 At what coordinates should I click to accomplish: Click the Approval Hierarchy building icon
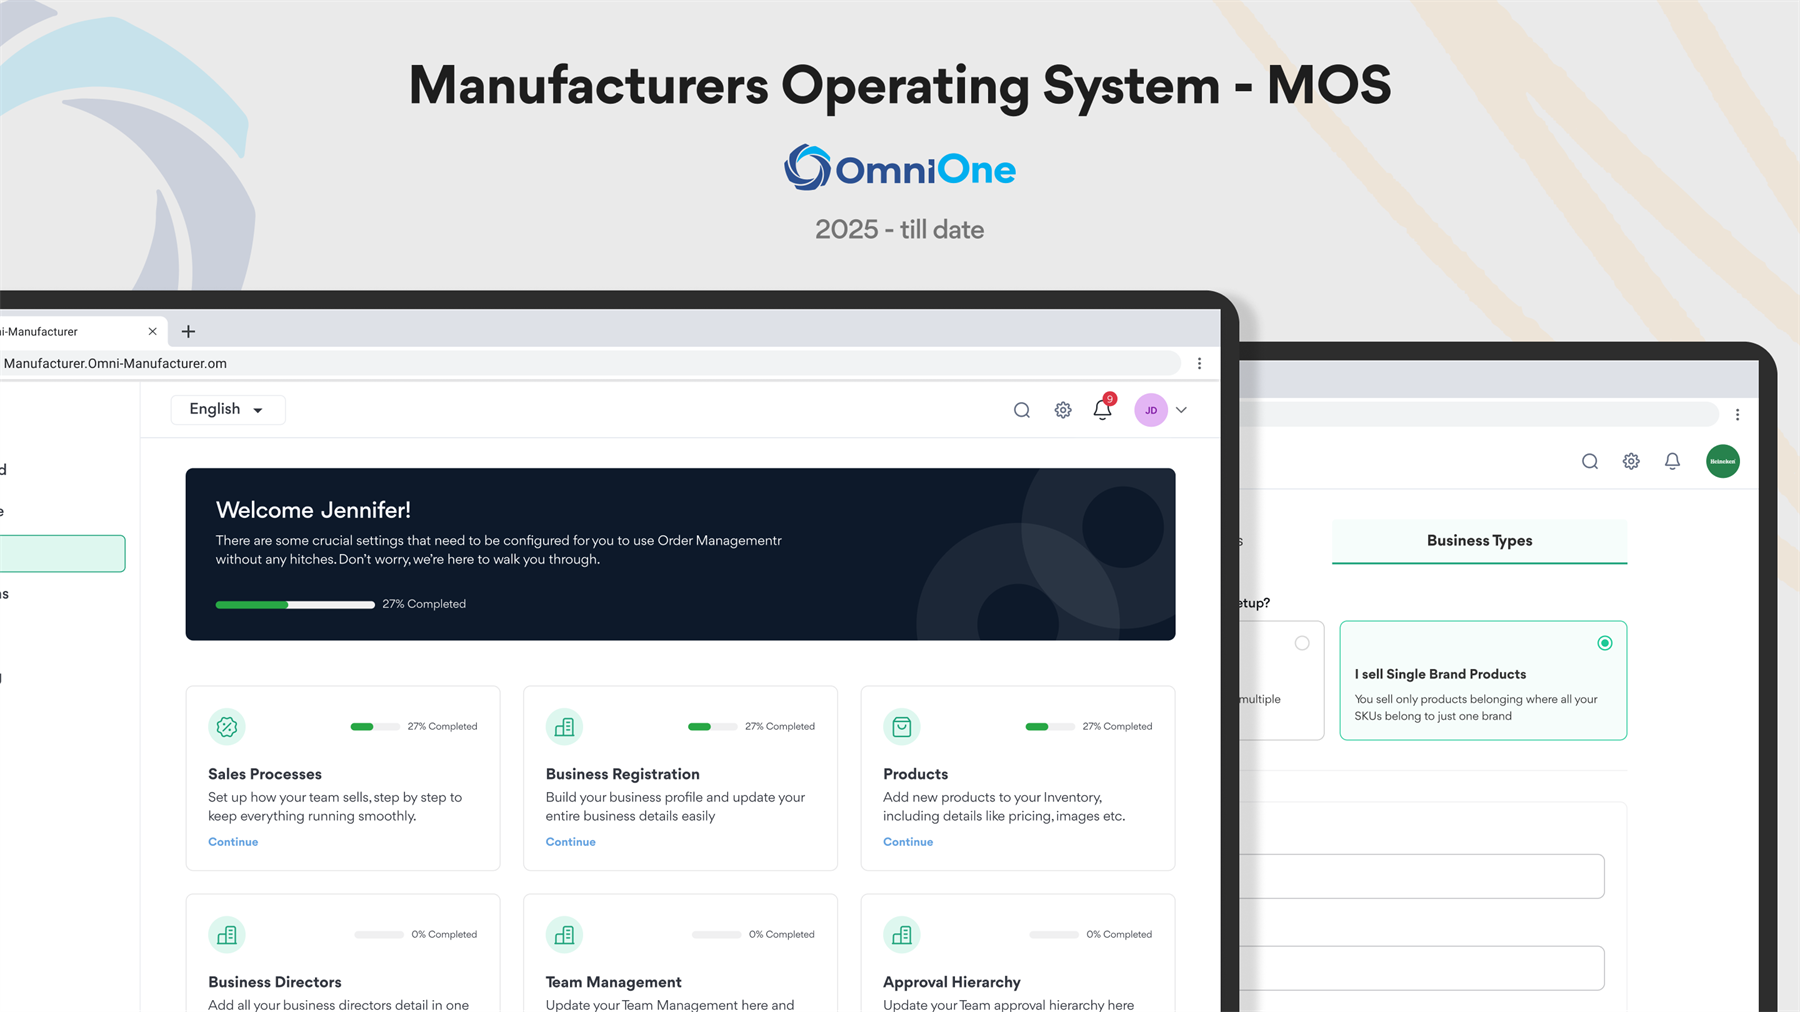point(902,935)
